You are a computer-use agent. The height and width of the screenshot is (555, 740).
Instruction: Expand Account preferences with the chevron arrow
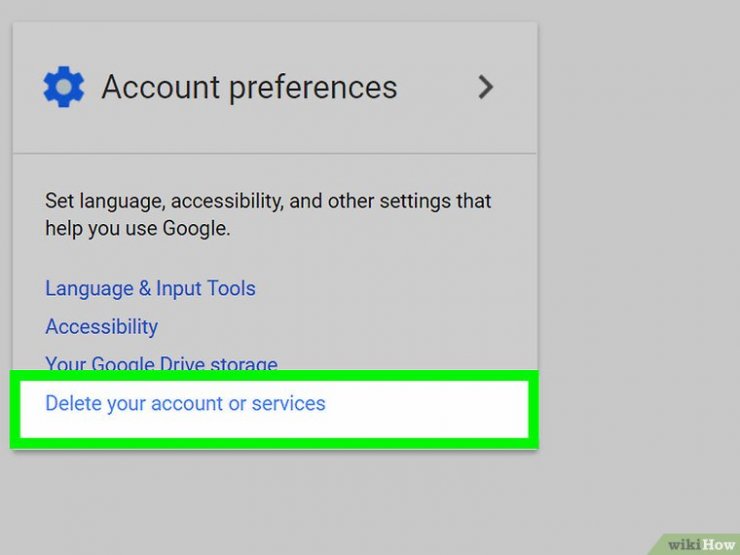(x=486, y=88)
